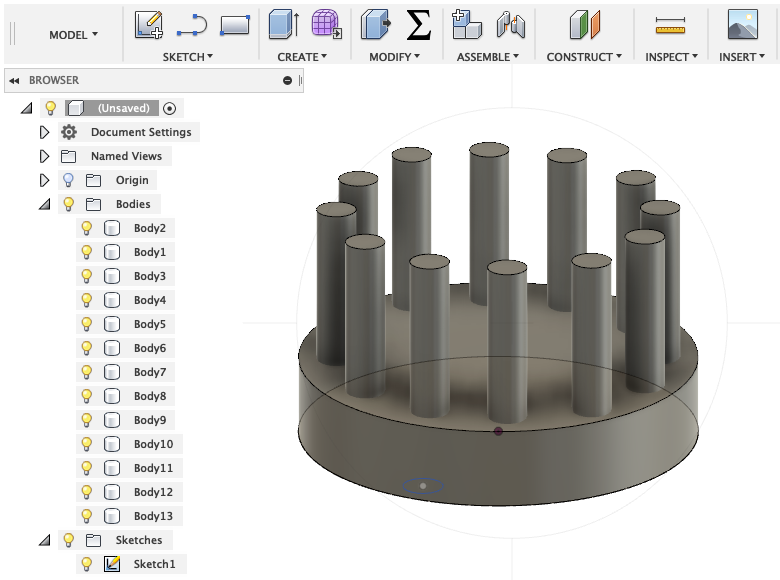Open the CONSTRUCT menu
The width and height of the screenshot is (780, 580).
click(584, 57)
